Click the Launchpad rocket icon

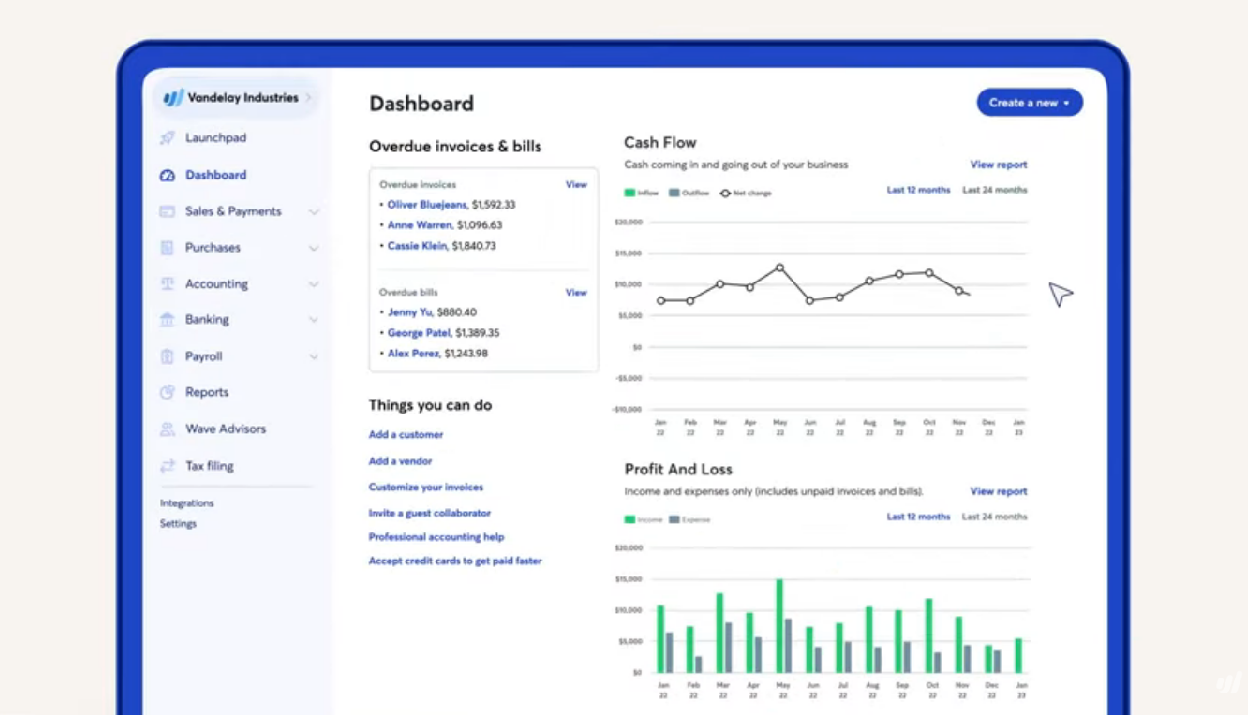click(167, 138)
